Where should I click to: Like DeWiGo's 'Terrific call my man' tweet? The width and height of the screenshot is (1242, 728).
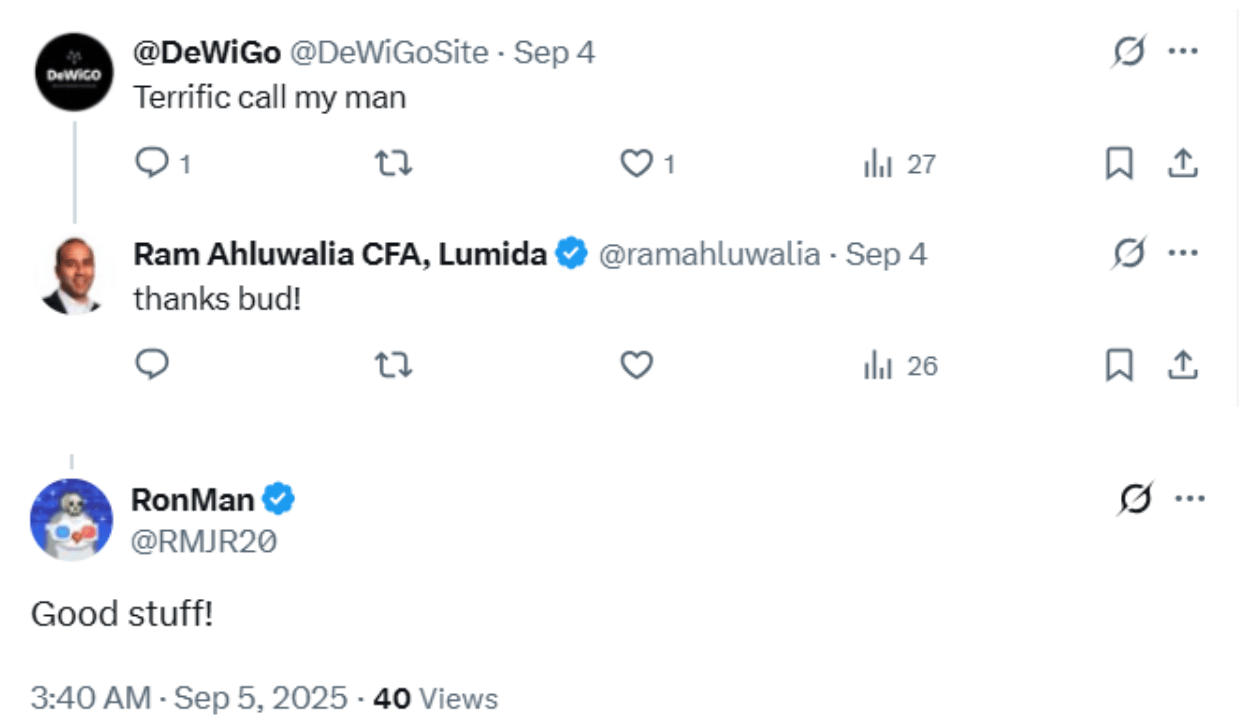tap(636, 163)
